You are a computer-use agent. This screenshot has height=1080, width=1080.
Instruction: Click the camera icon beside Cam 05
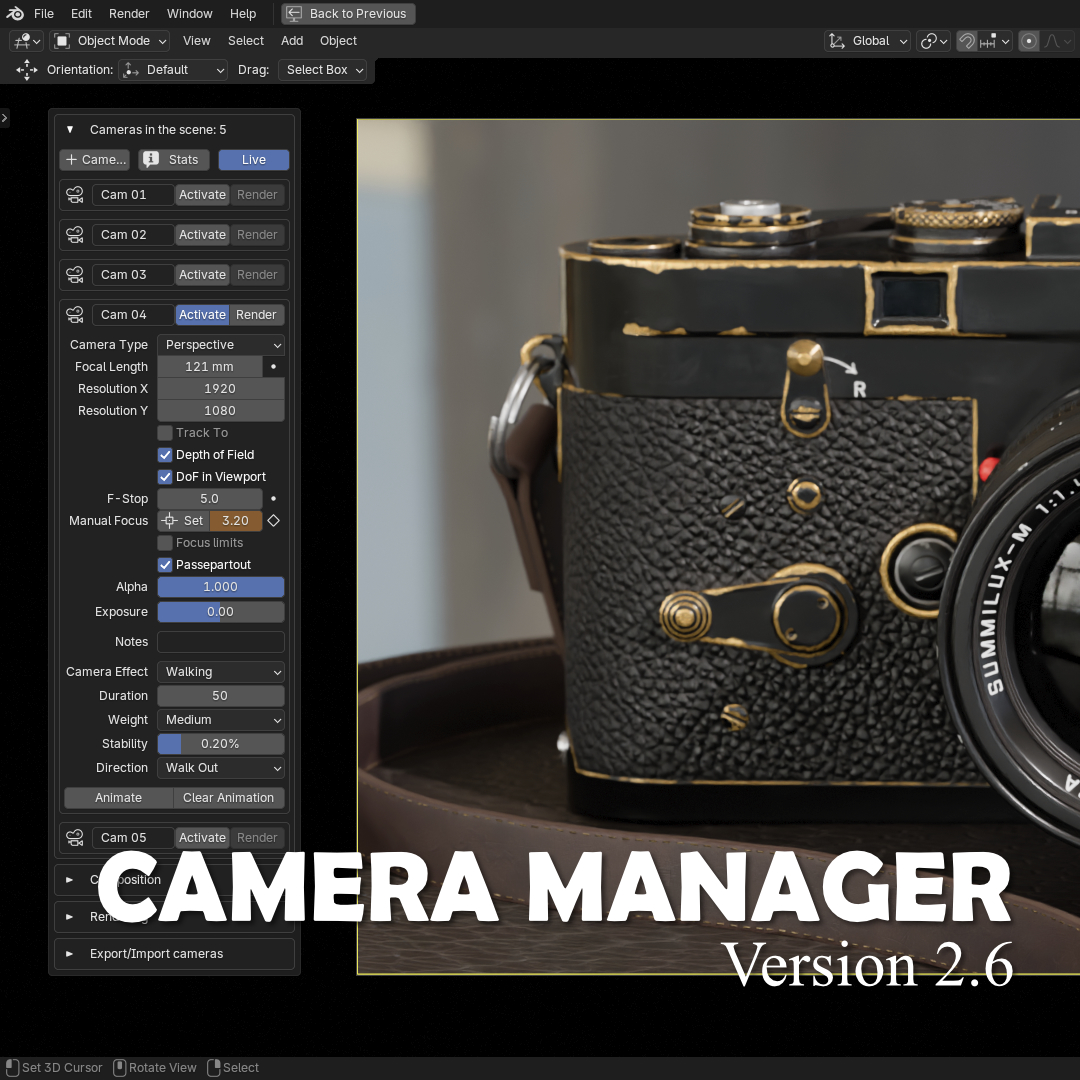(x=75, y=838)
